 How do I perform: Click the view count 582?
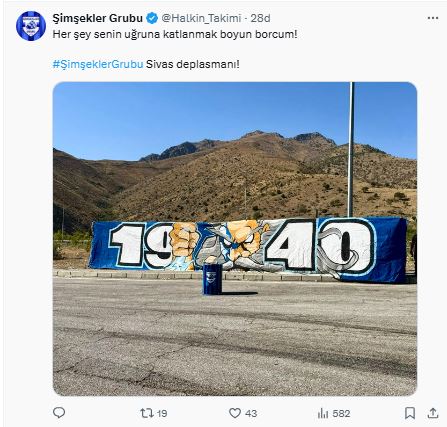[x=341, y=414]
